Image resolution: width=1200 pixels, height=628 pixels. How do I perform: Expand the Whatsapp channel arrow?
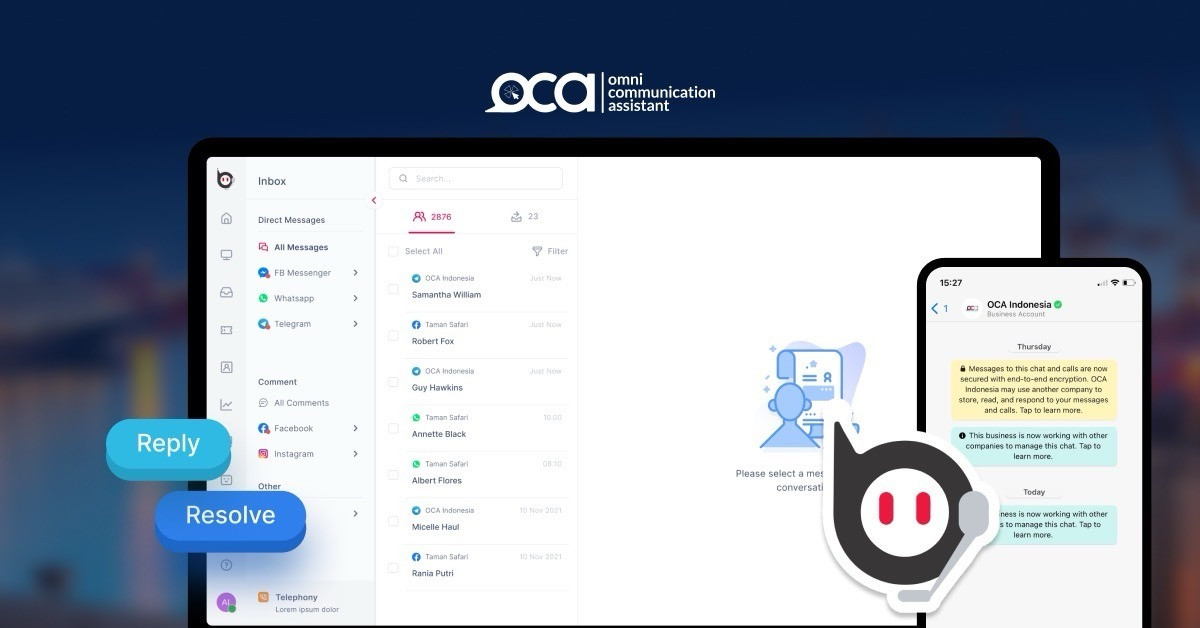pyautogui.click(x=355, y=298)
